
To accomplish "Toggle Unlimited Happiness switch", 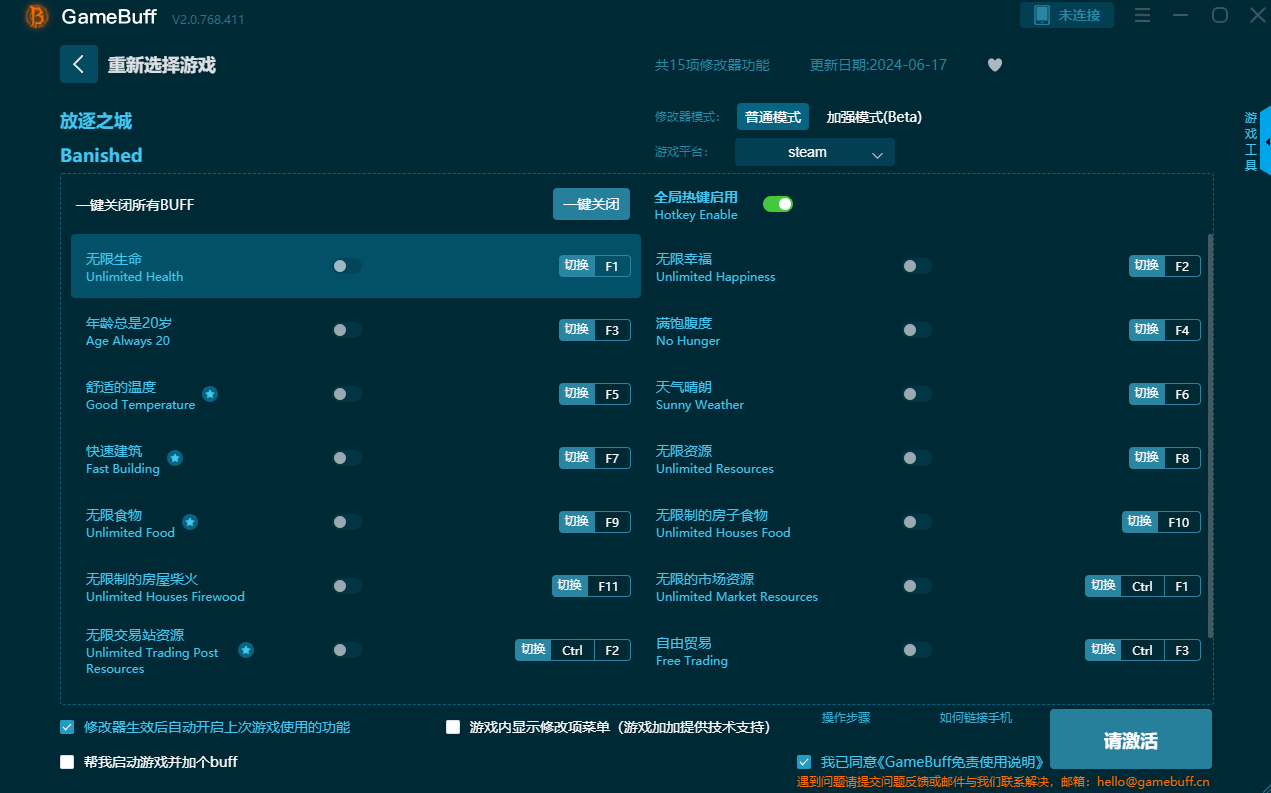I will pyautogui.click(x=917, y=266).
